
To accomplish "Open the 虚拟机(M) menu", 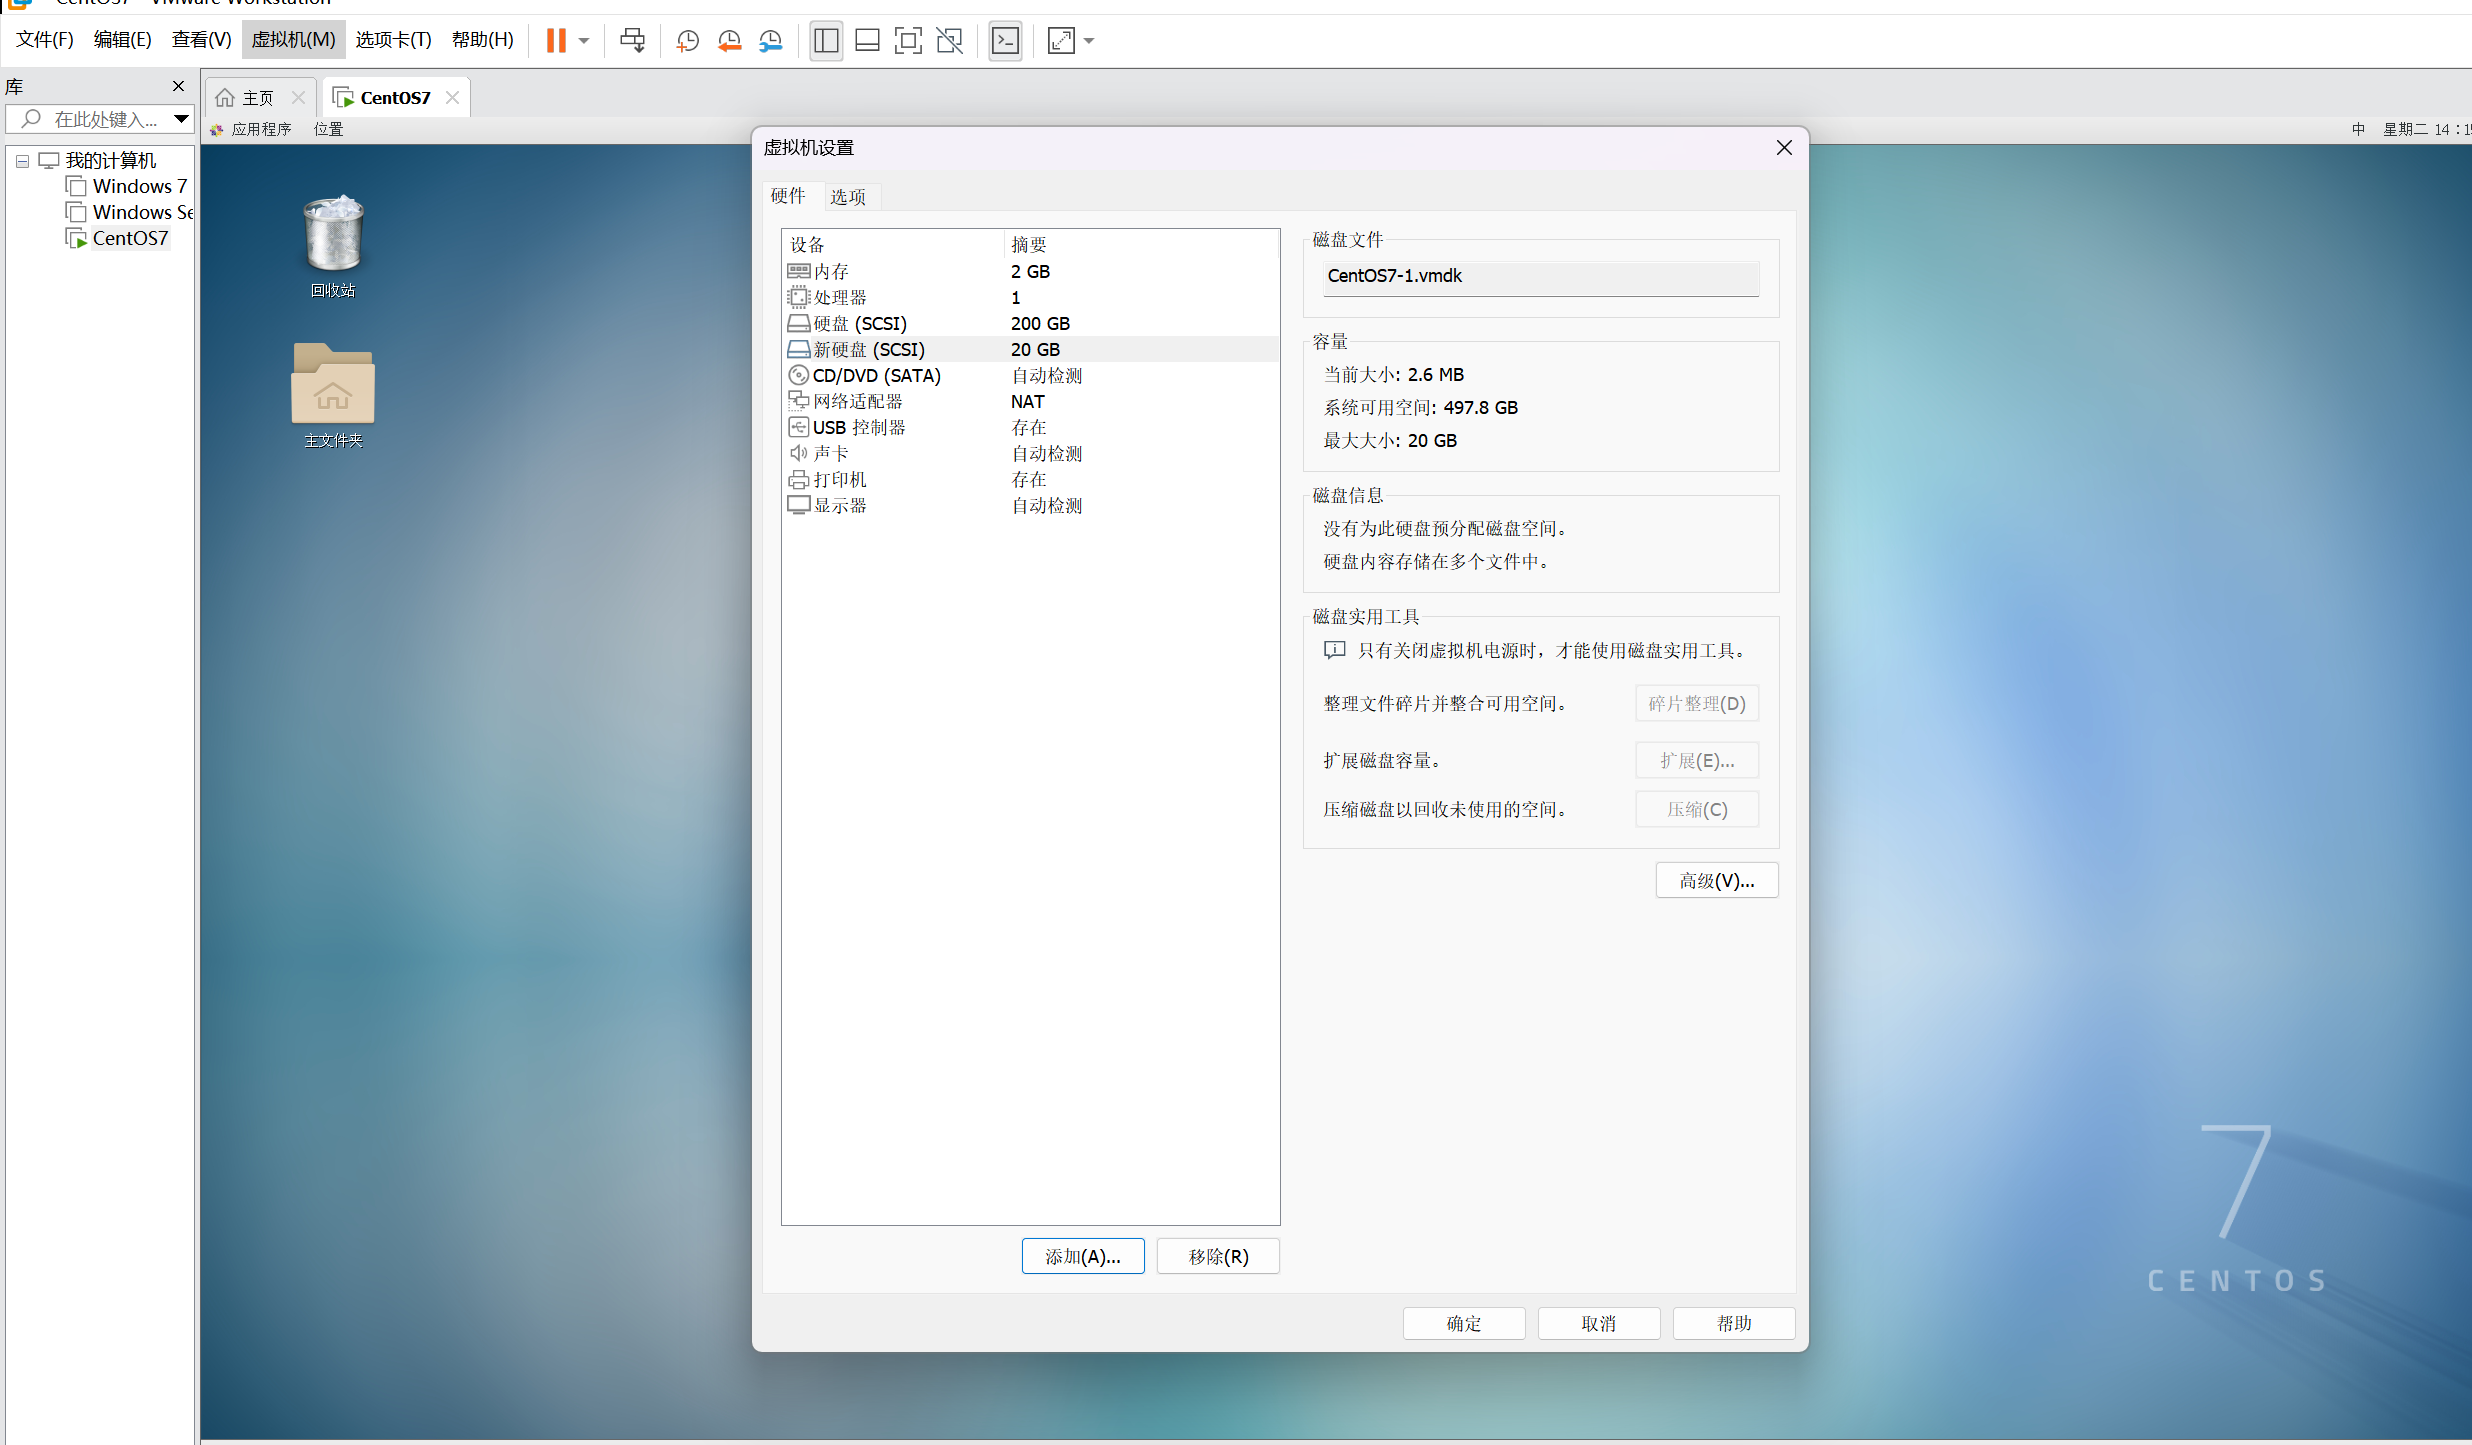I will click(293, 40).
